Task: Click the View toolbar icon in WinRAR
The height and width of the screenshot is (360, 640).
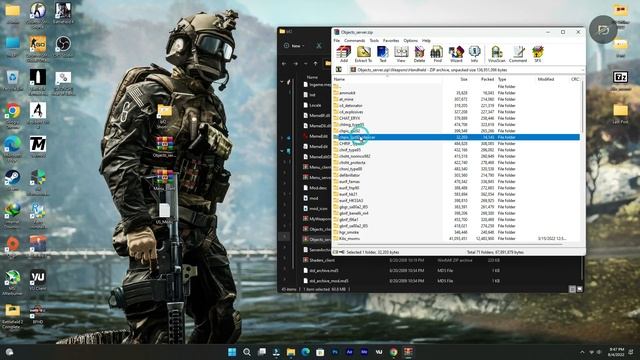Action: point(401,54)
